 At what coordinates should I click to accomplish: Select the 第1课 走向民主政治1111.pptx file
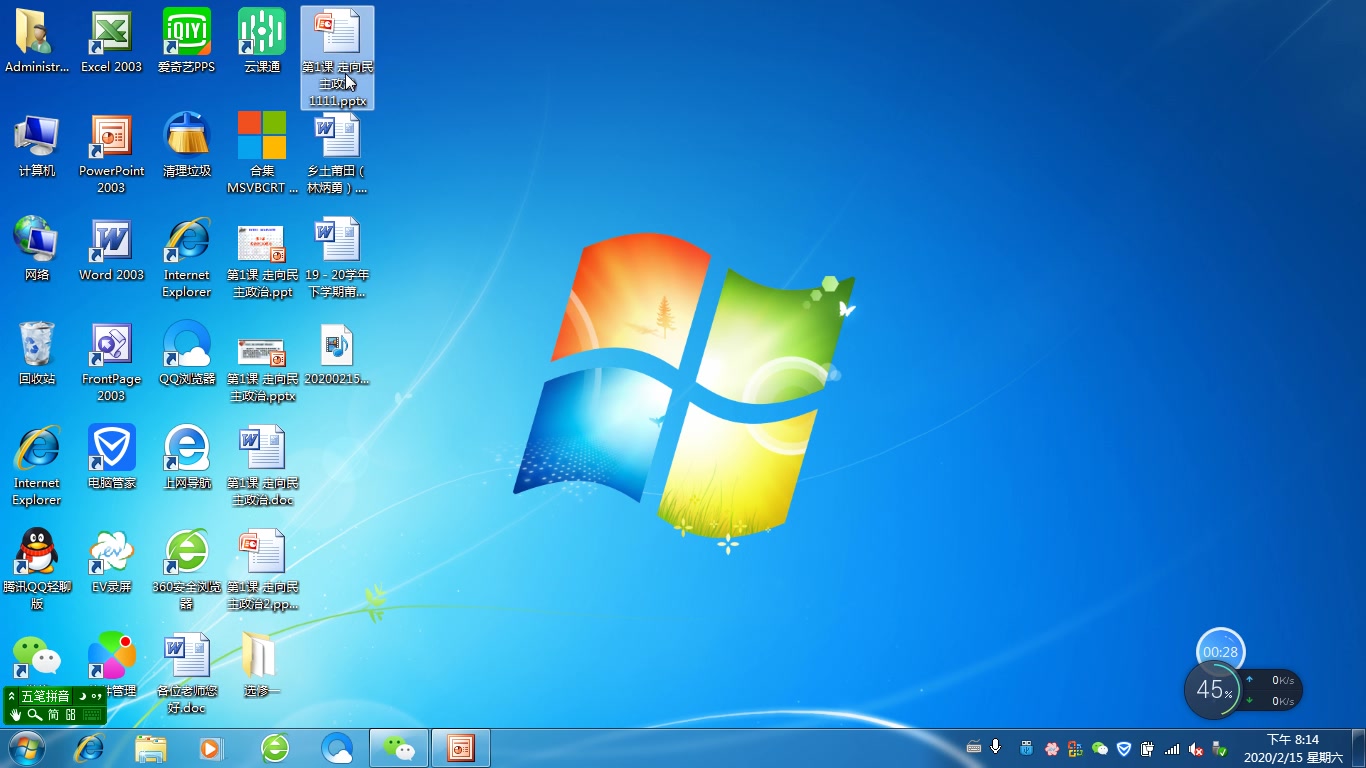[x=337, y=58]
